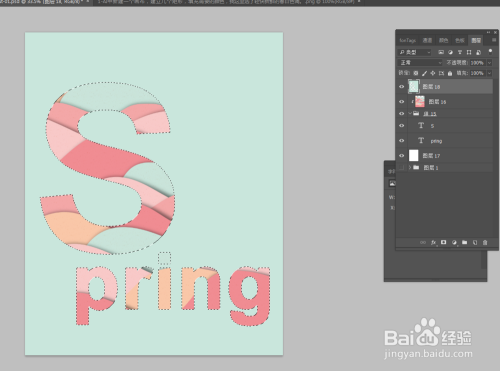The image size is (500, 371).
Task: Show the hidden 图层 1 group
Action: (402, 167)
